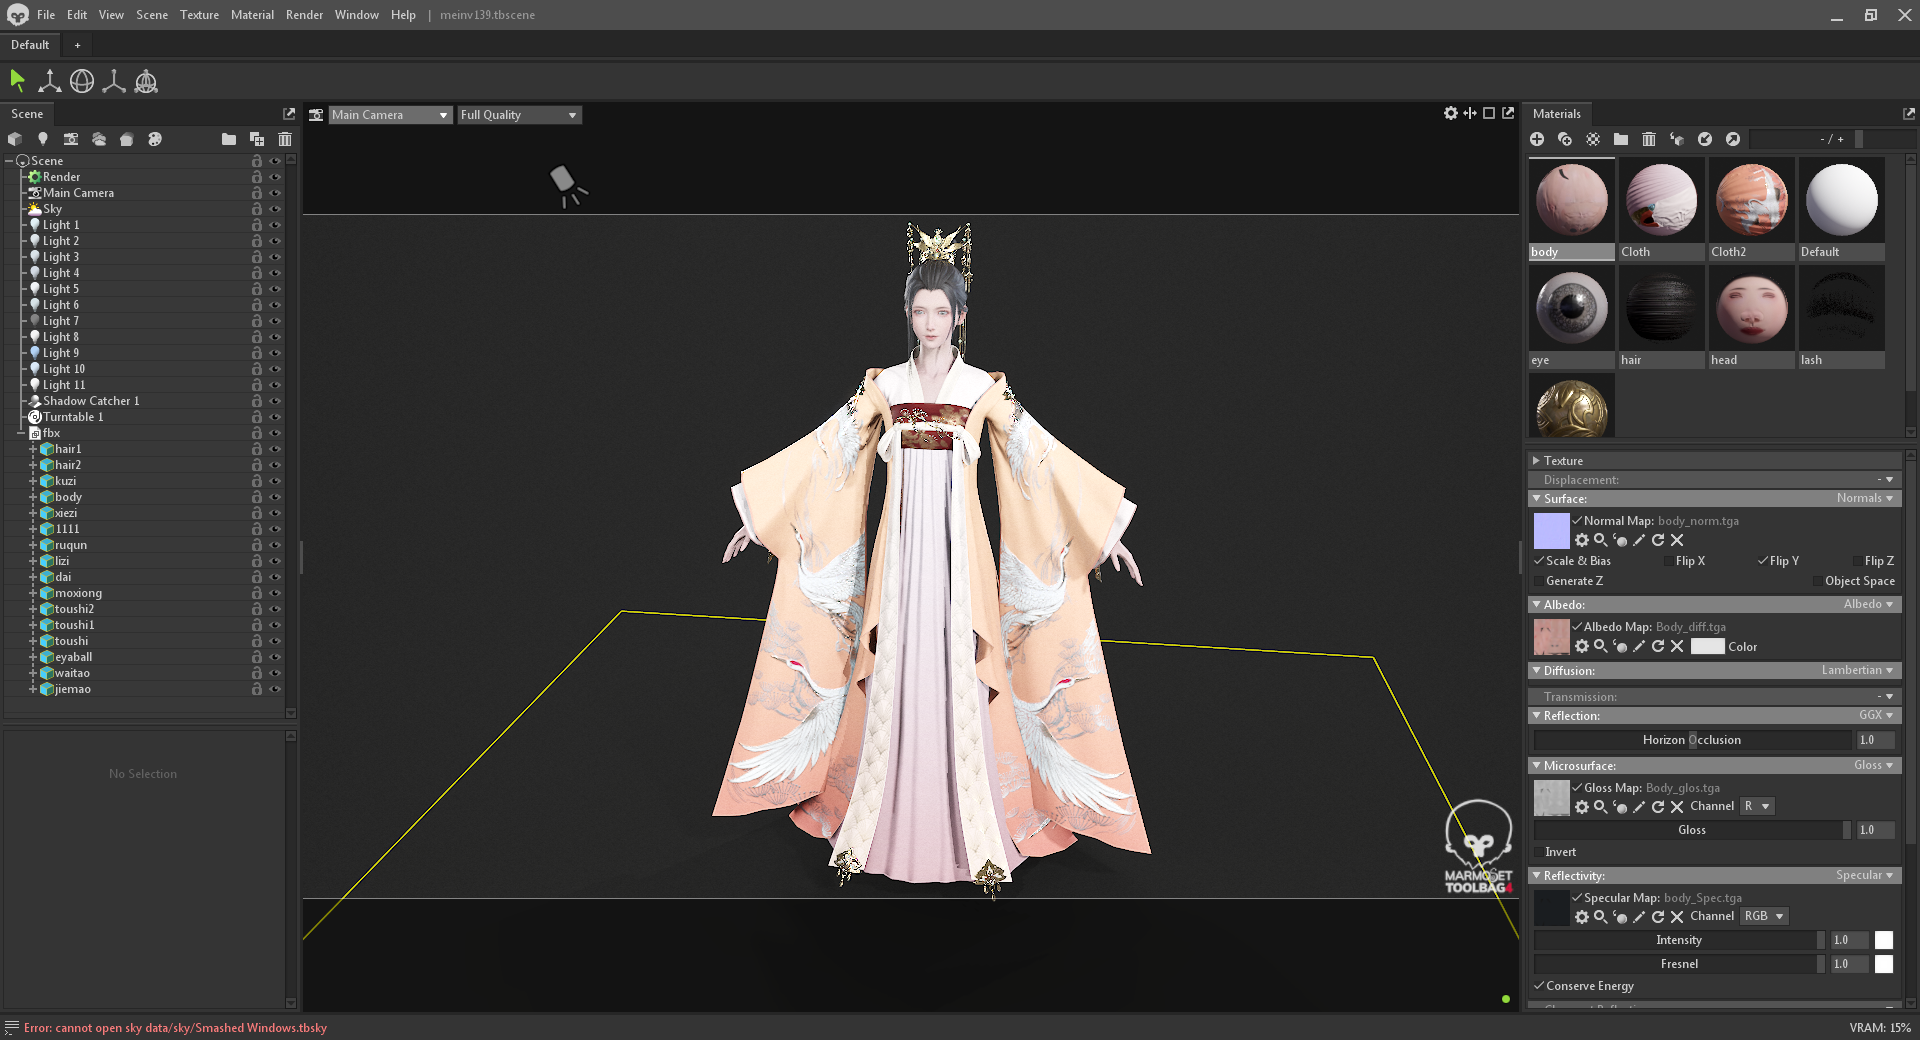This screenshot has width=1920, height=1040.
Task: Uncheck Scale & Bias option
Action: coord(1539,561)
